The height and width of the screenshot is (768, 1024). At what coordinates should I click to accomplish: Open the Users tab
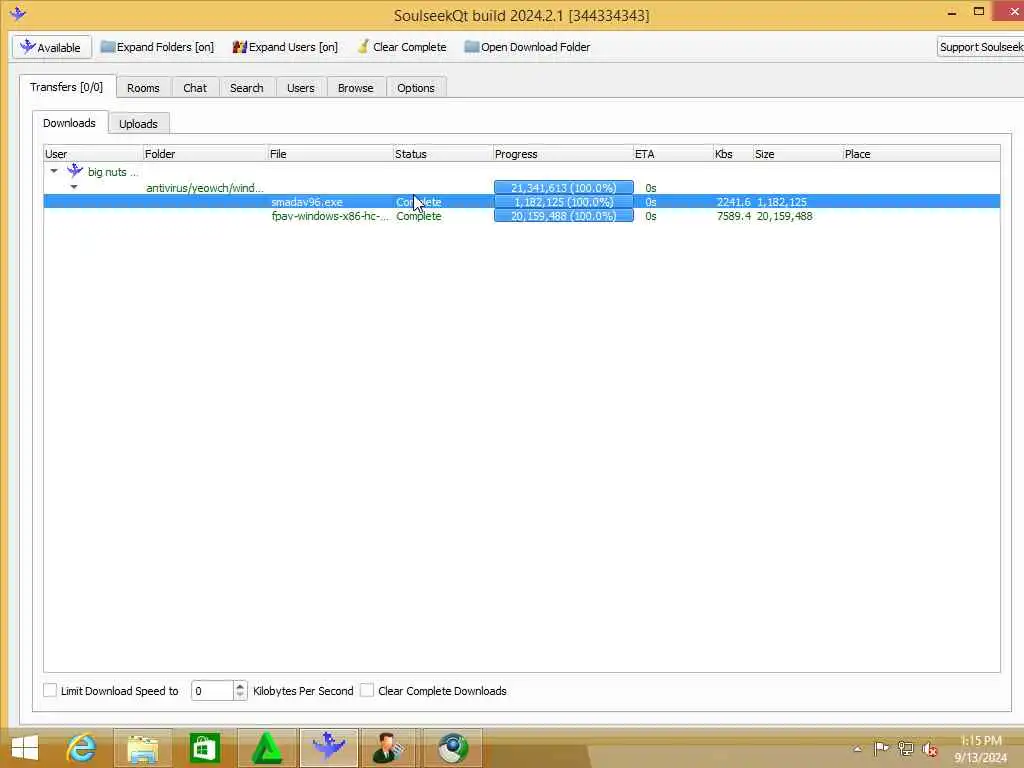click(x=300, y=88)
